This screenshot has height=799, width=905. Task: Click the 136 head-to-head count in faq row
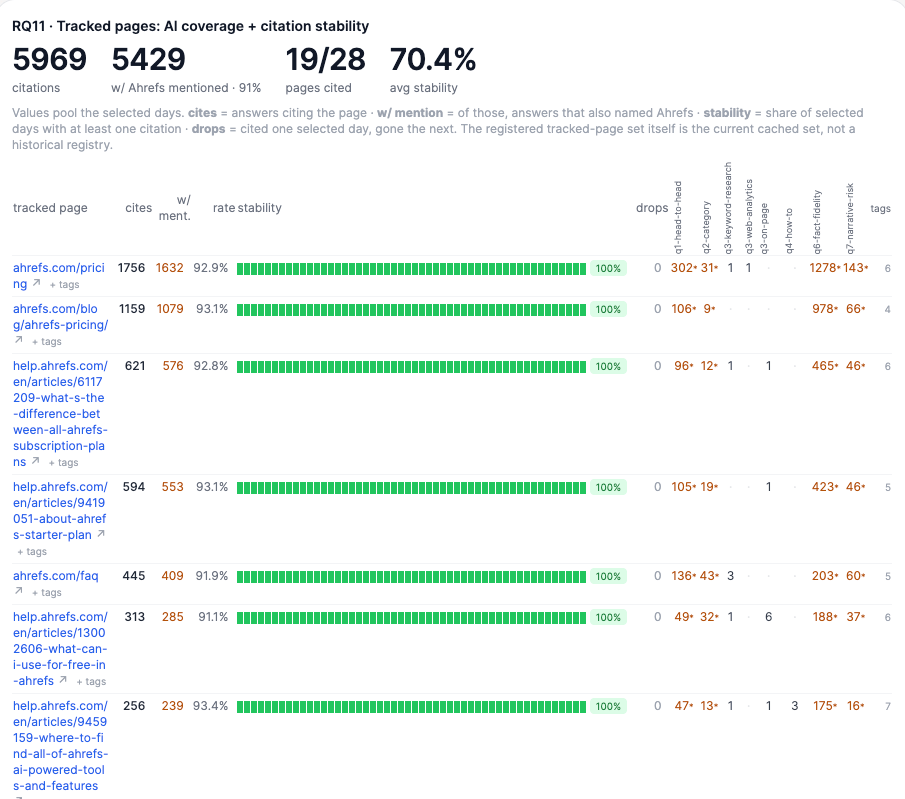684,576
